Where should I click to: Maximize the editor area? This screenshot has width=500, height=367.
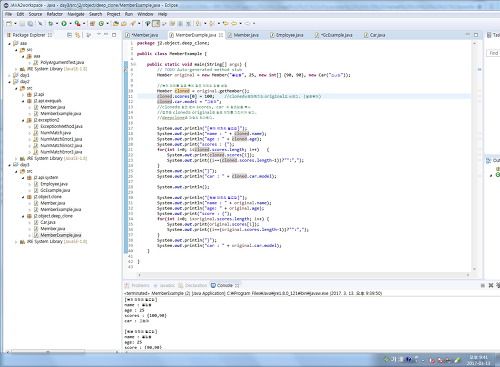click(476, 35)
